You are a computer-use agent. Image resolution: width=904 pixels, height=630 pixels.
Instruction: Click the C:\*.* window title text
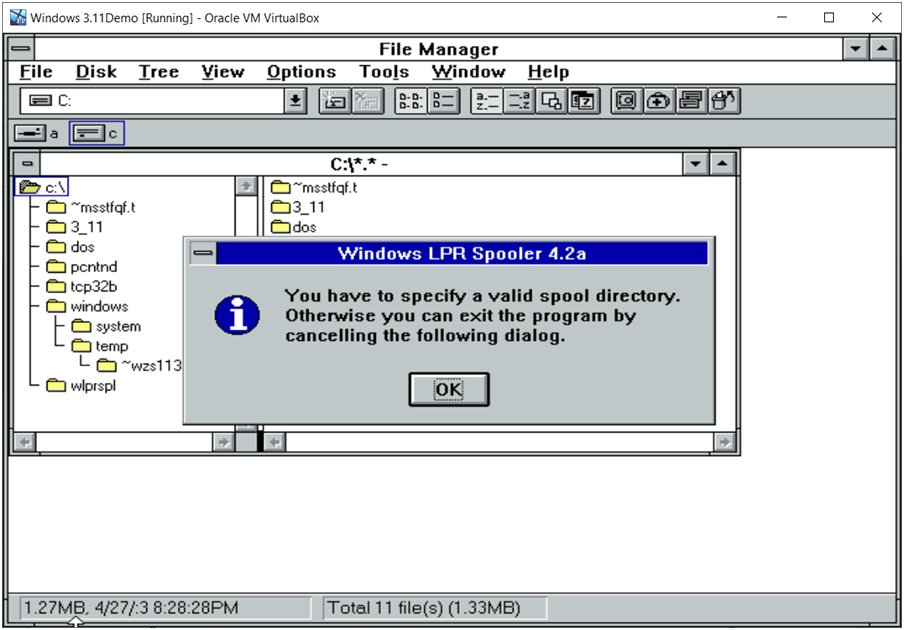coord(359,164)
